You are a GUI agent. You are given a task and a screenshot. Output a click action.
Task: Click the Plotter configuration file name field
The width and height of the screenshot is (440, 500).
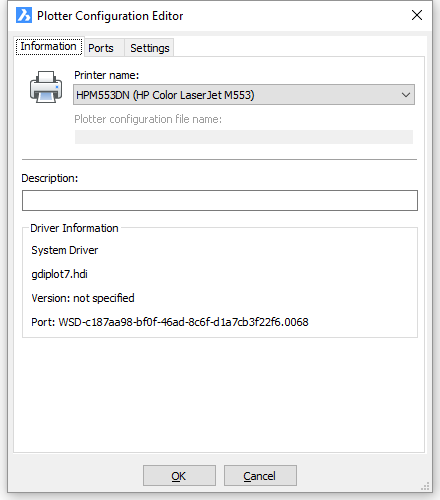pyautogui.click(x=244, y=137)
